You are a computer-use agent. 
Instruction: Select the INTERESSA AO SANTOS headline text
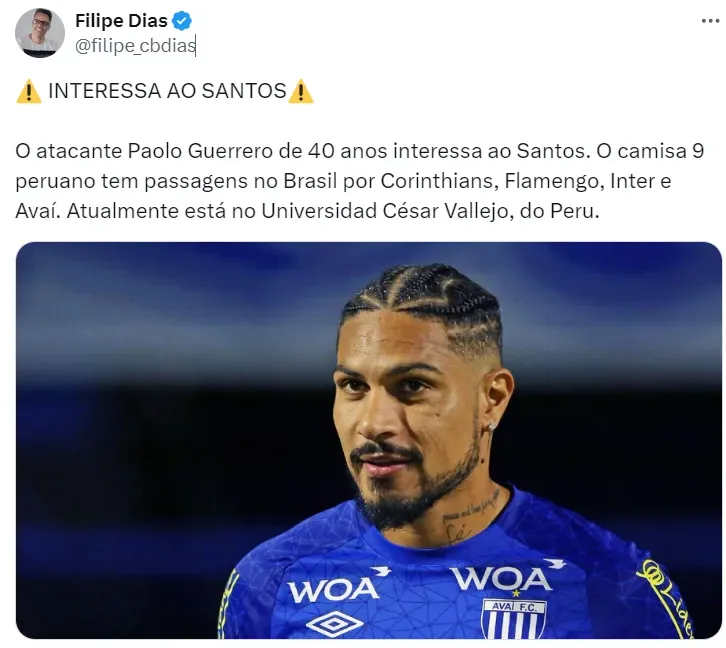click(167, 91)
